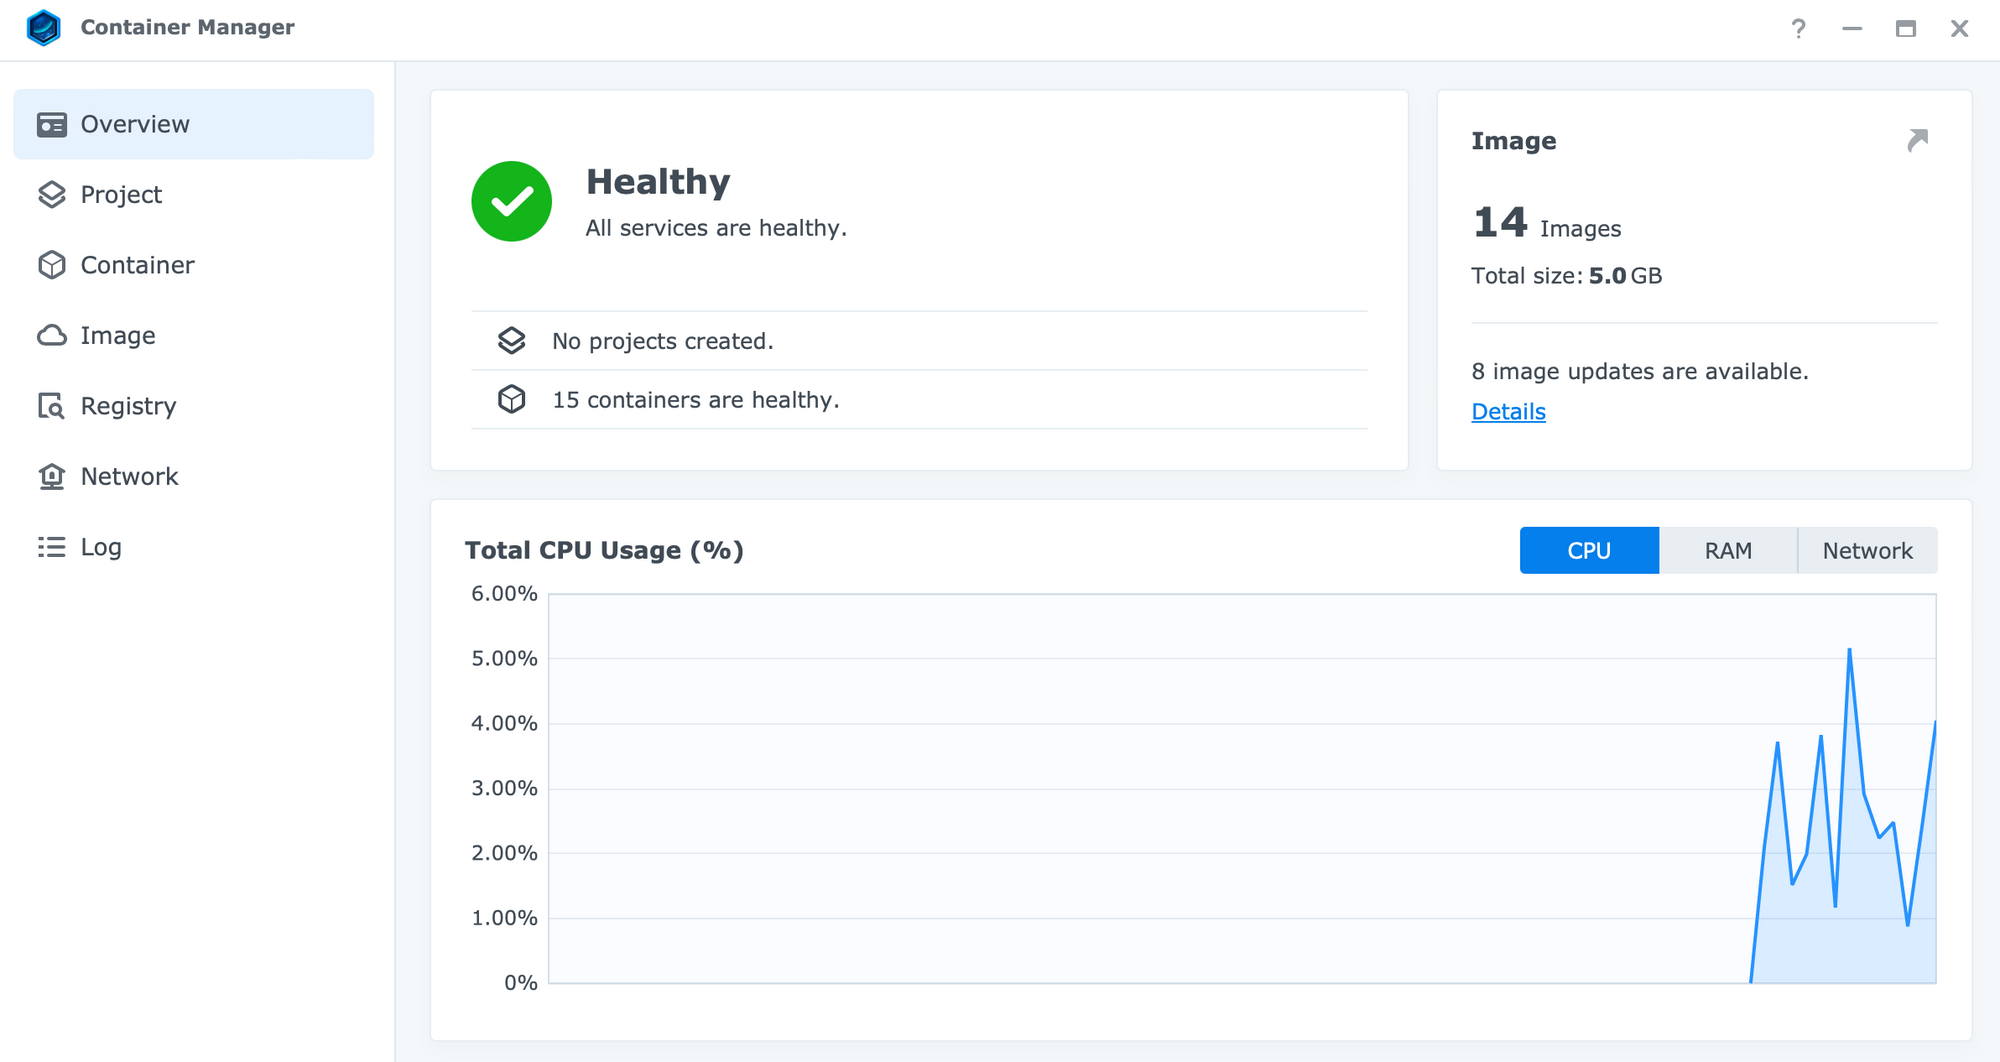Switch to the Network sidebar section
Image resolution: width=2000 pixels, height=1062 pixels.
(193, 476)
